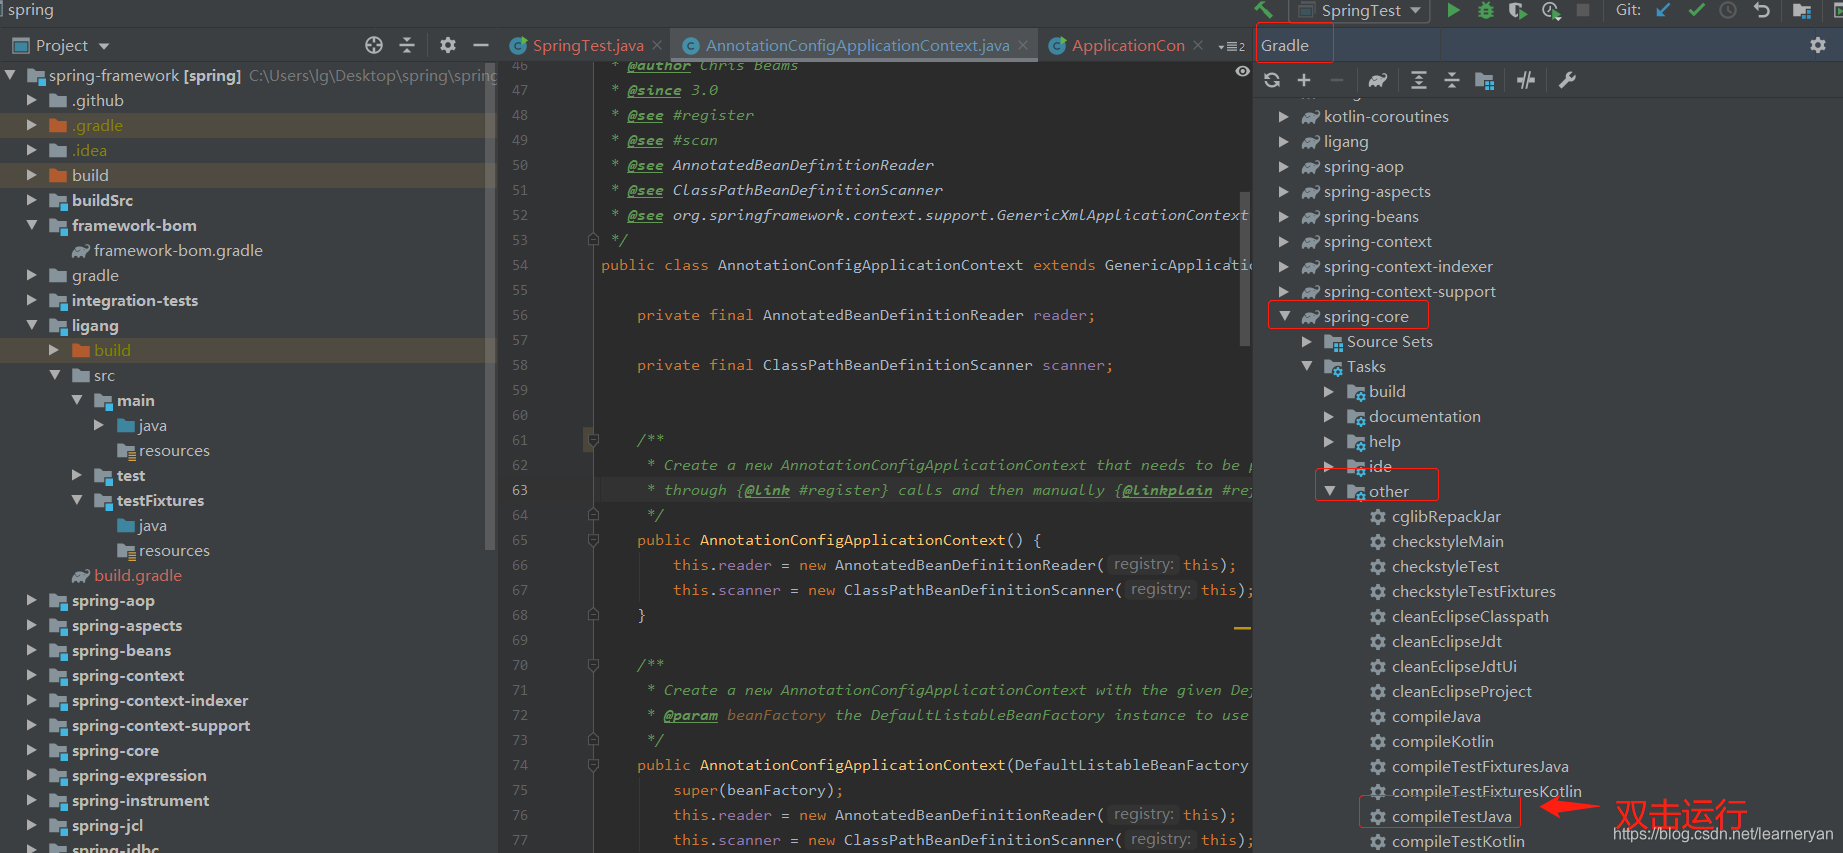Commit changes using the green checkmark
Screen dimensions: 1843x853
coord(1696,10)
